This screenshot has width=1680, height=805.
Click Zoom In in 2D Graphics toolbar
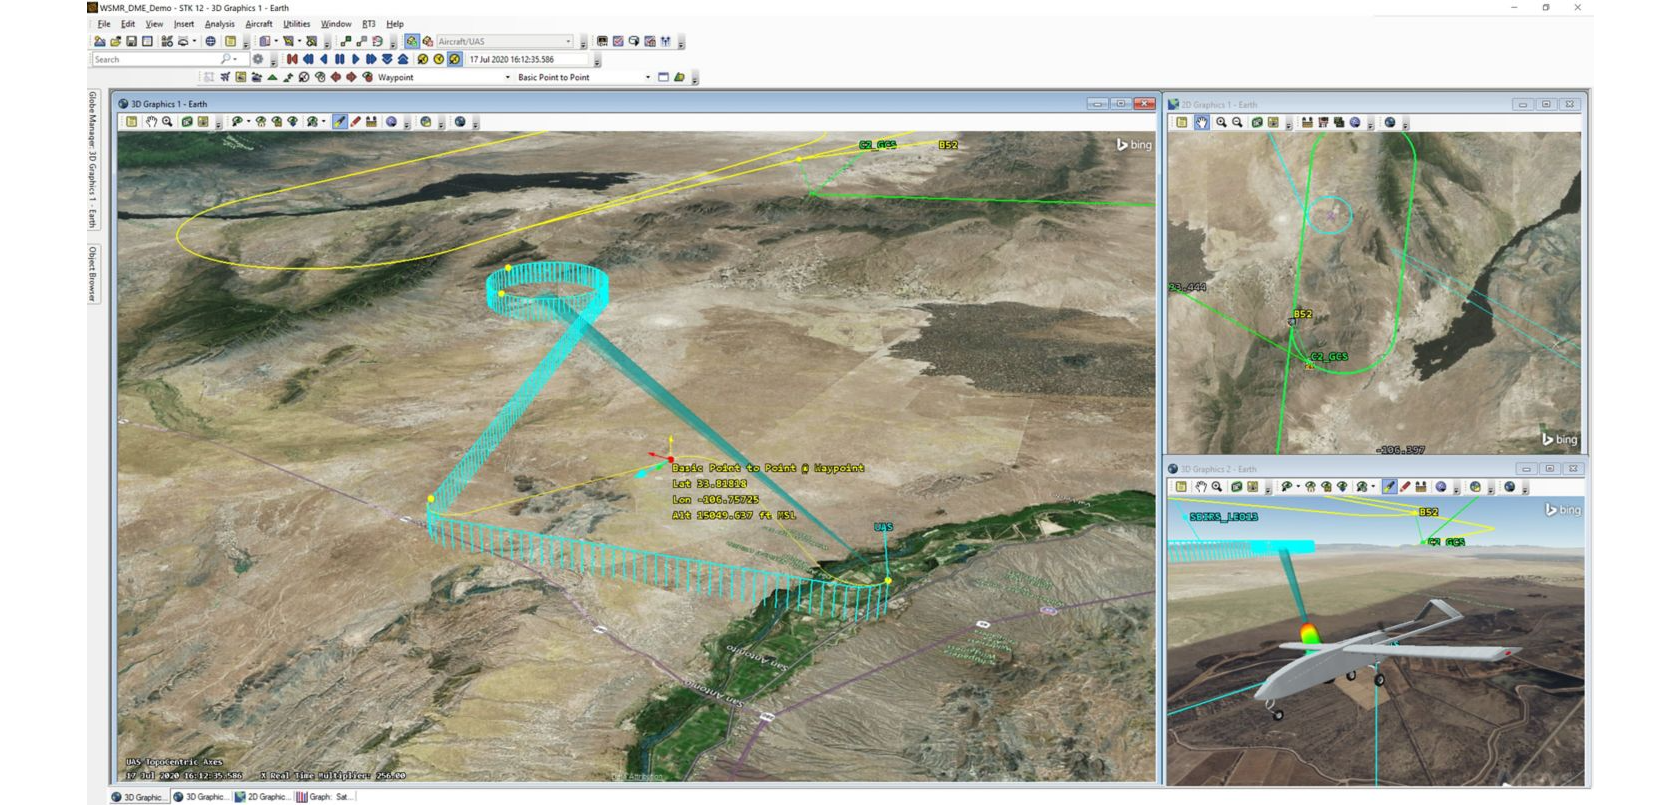(x=1221, y=122)
